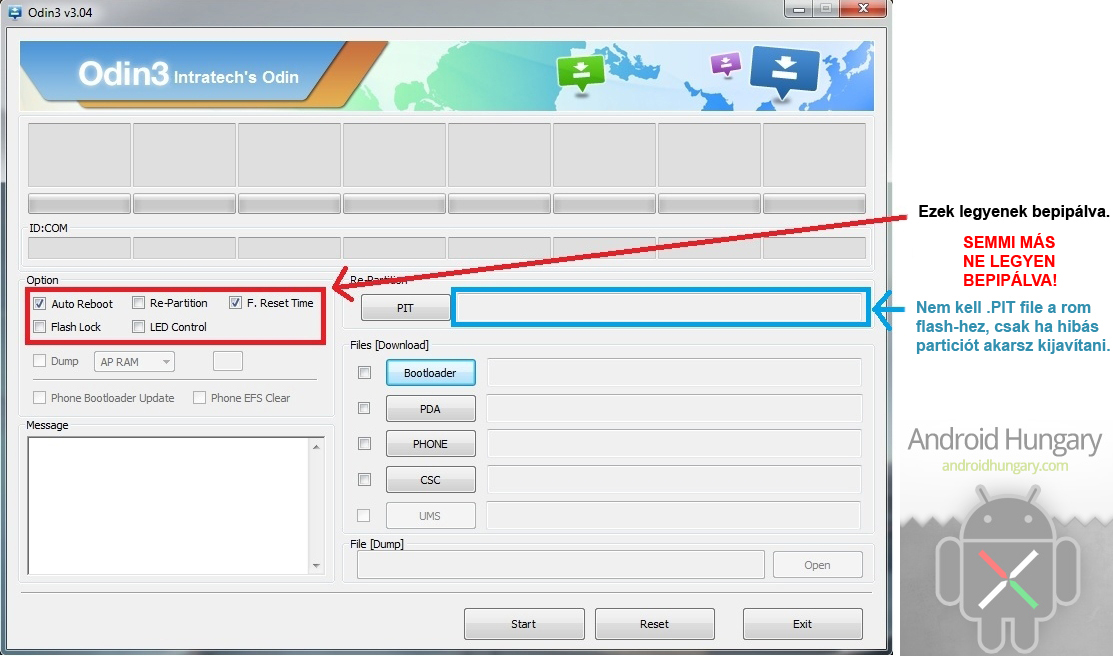Click the CSC file button

click(x=430, y=480)
